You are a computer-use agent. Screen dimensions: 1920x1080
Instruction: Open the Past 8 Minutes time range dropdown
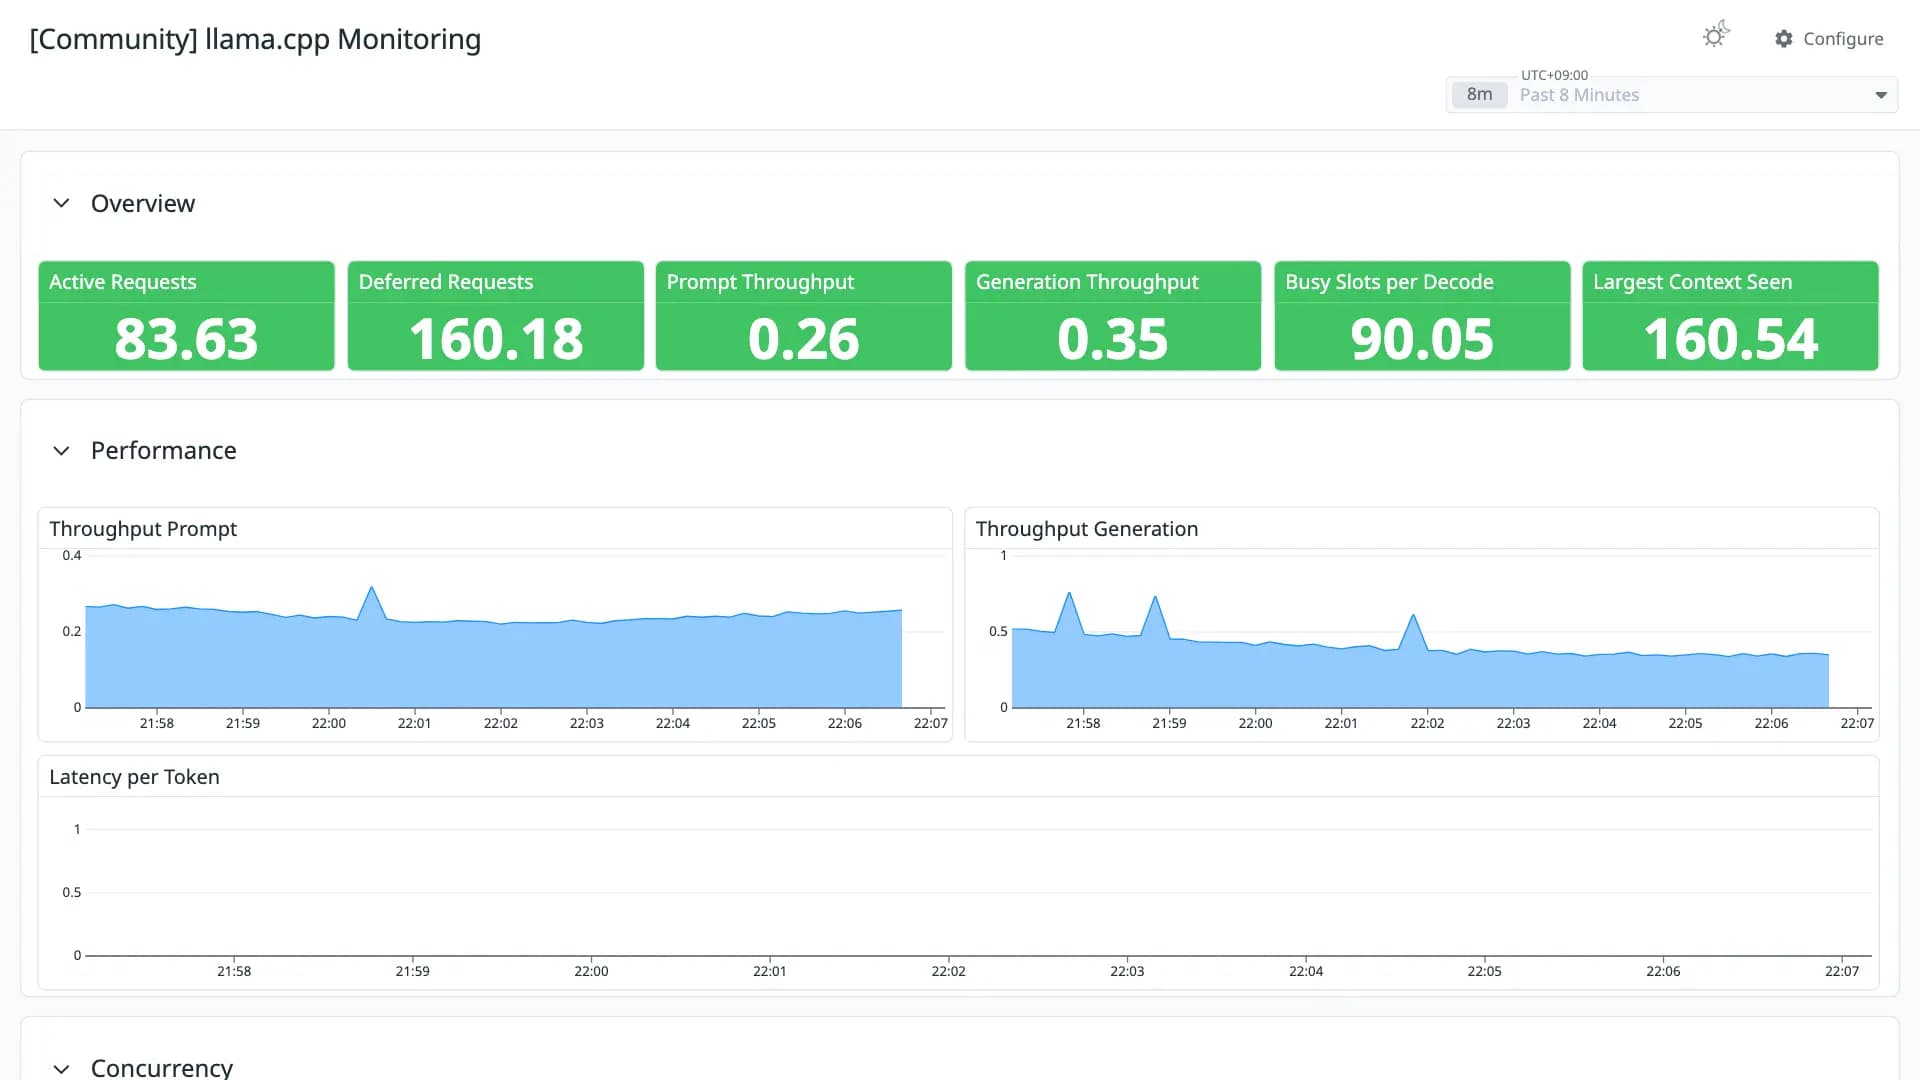point(1671,95)
